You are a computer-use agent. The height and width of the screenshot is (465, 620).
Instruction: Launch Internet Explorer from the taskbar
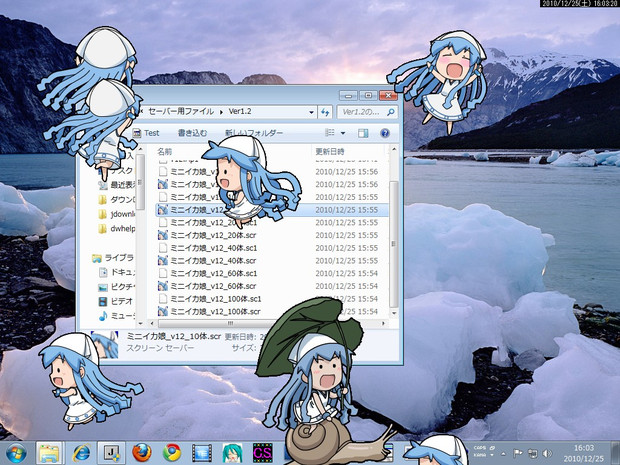tap(81, 453)
